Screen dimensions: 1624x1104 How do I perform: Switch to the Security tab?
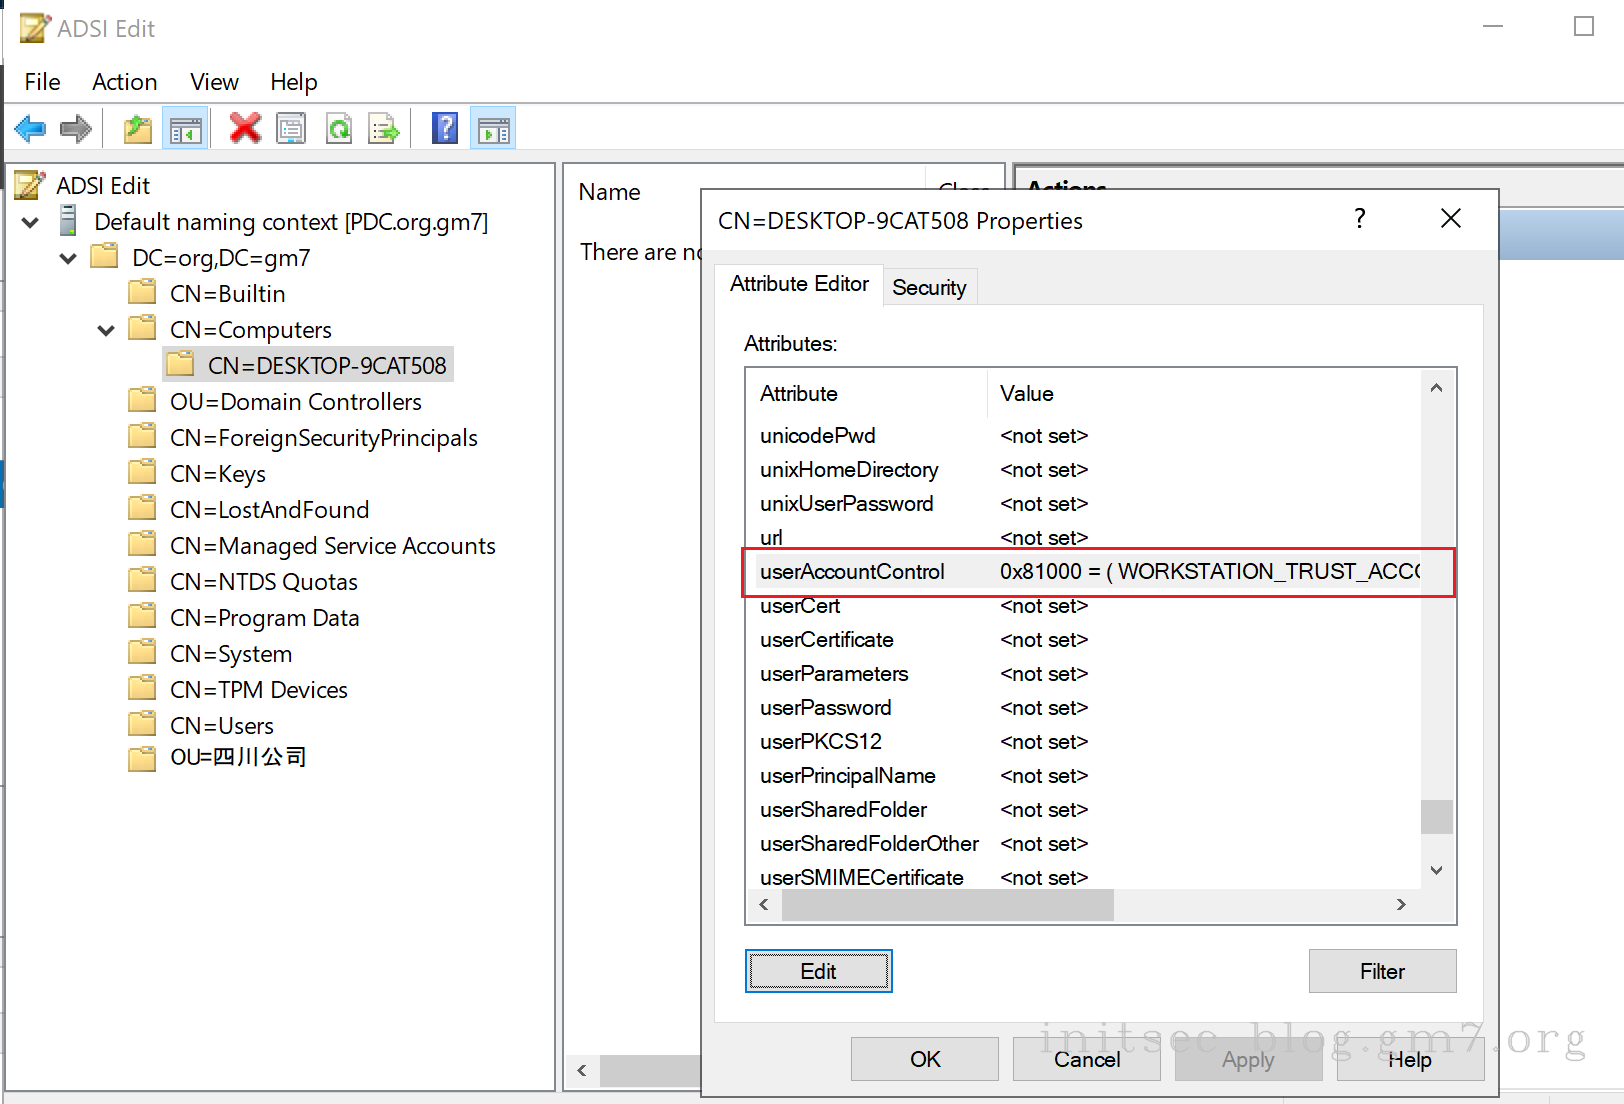pos(929,288)
